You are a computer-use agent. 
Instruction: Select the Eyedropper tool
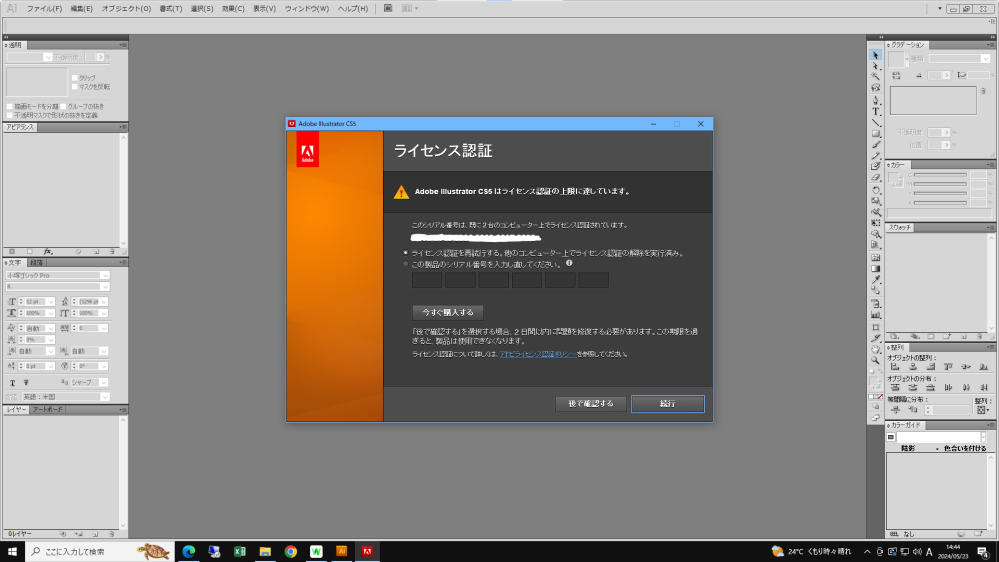[x=875, y=280]
